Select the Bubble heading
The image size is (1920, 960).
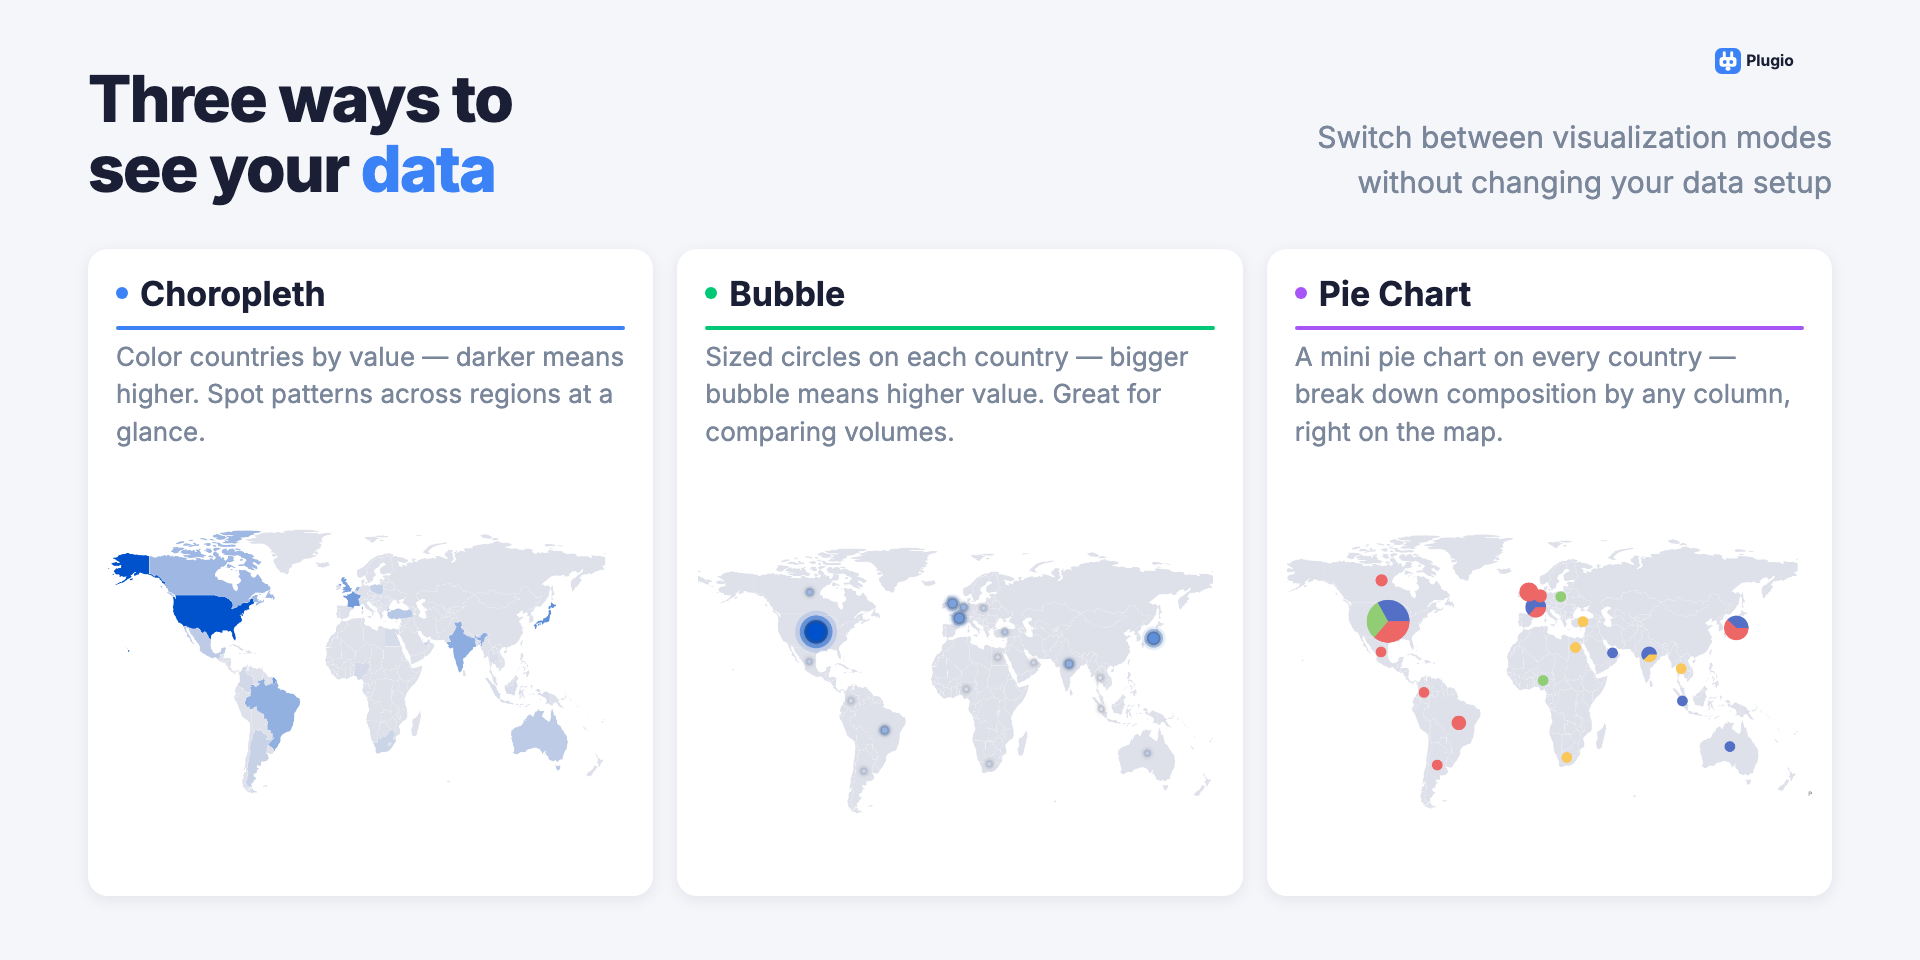point(786,294)
